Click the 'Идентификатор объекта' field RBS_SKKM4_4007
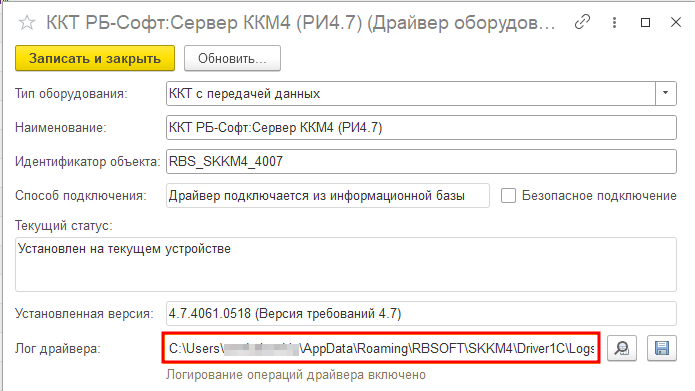Viewport: 695px width, 391px height. pos(421,161)
